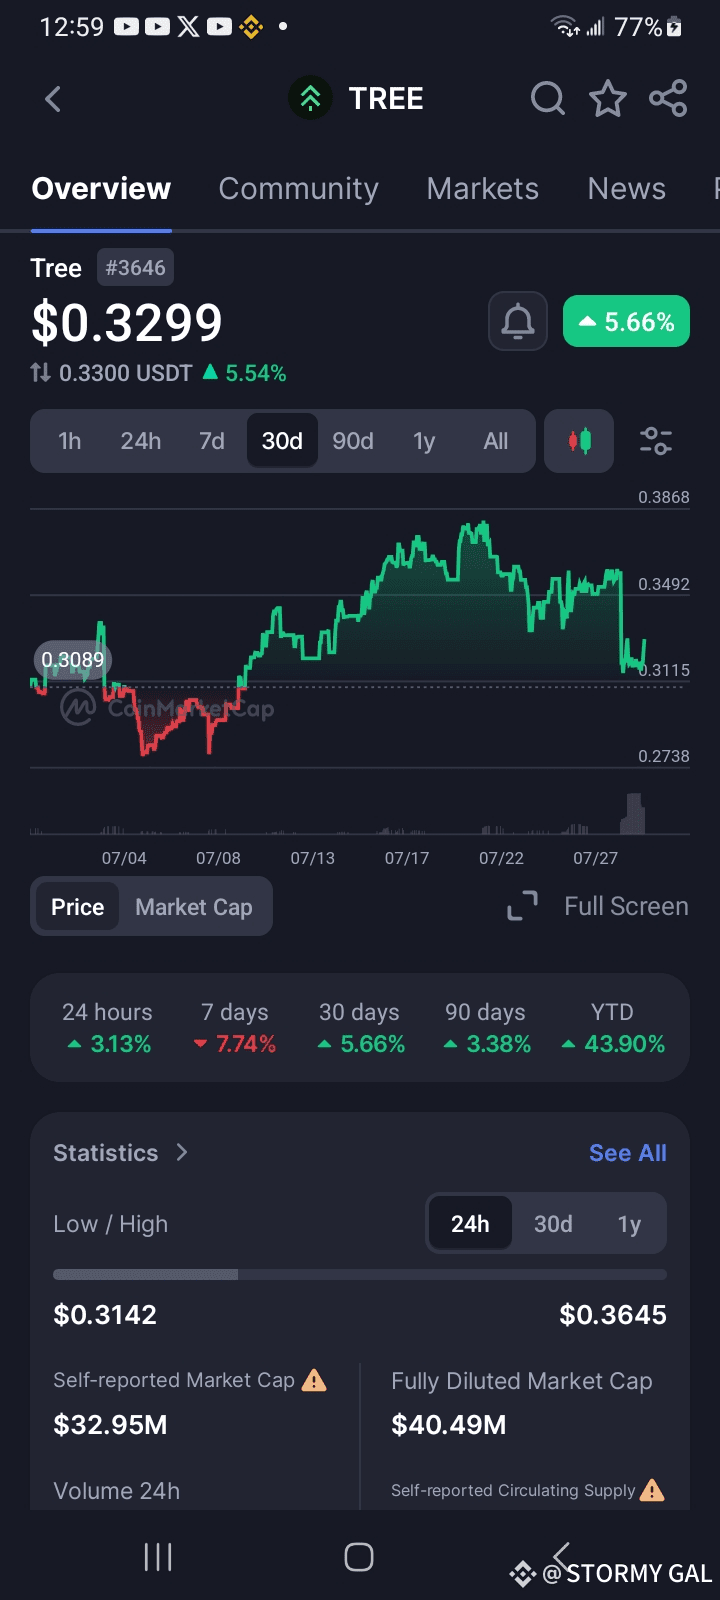Tap Android home navigation button

359,1557
